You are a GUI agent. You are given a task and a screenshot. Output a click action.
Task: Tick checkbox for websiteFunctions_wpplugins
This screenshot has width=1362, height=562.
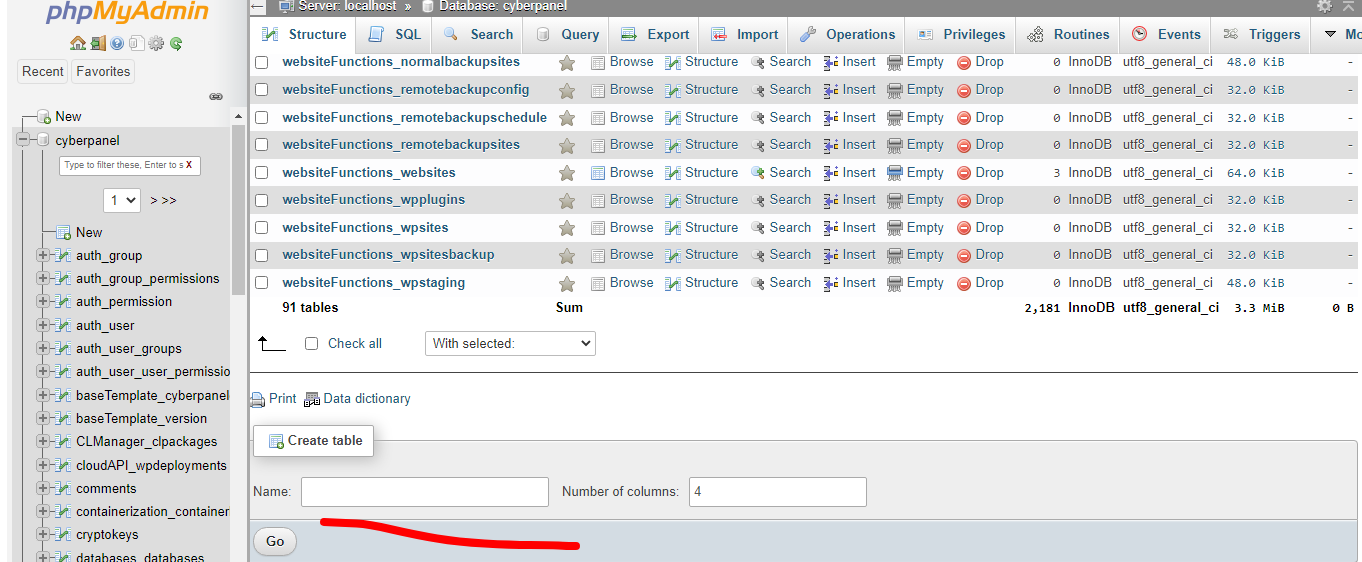coord(262,200)
